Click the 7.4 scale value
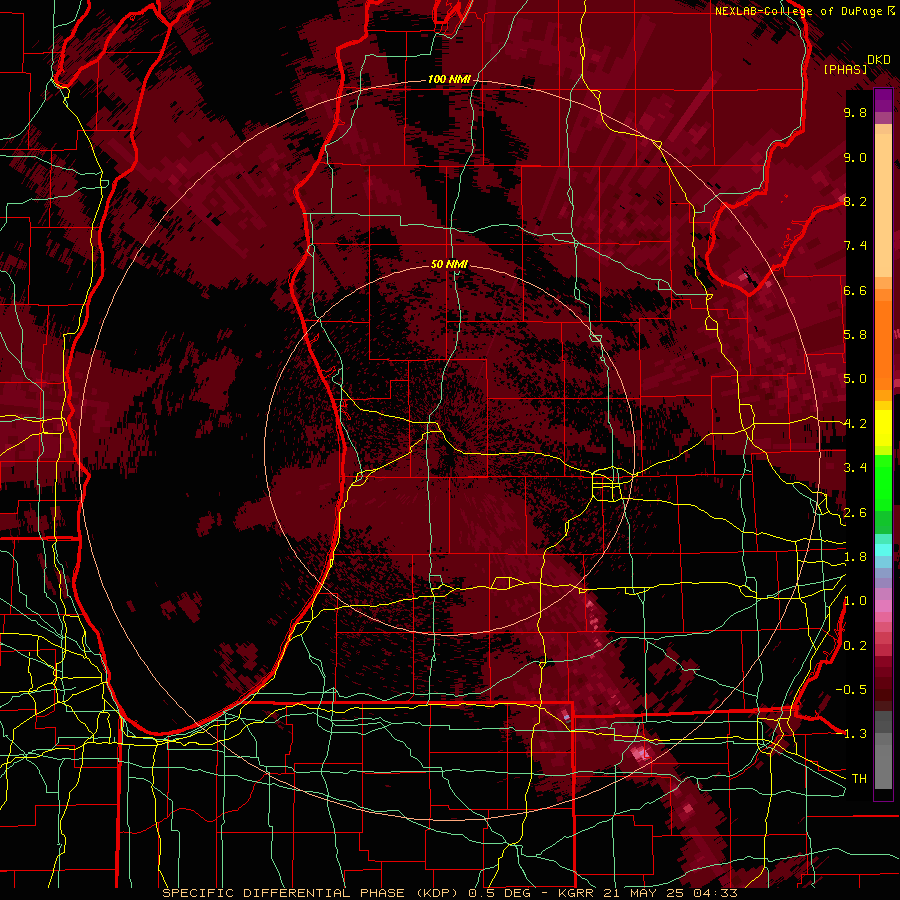900x900 pixels. pos(855,246)
